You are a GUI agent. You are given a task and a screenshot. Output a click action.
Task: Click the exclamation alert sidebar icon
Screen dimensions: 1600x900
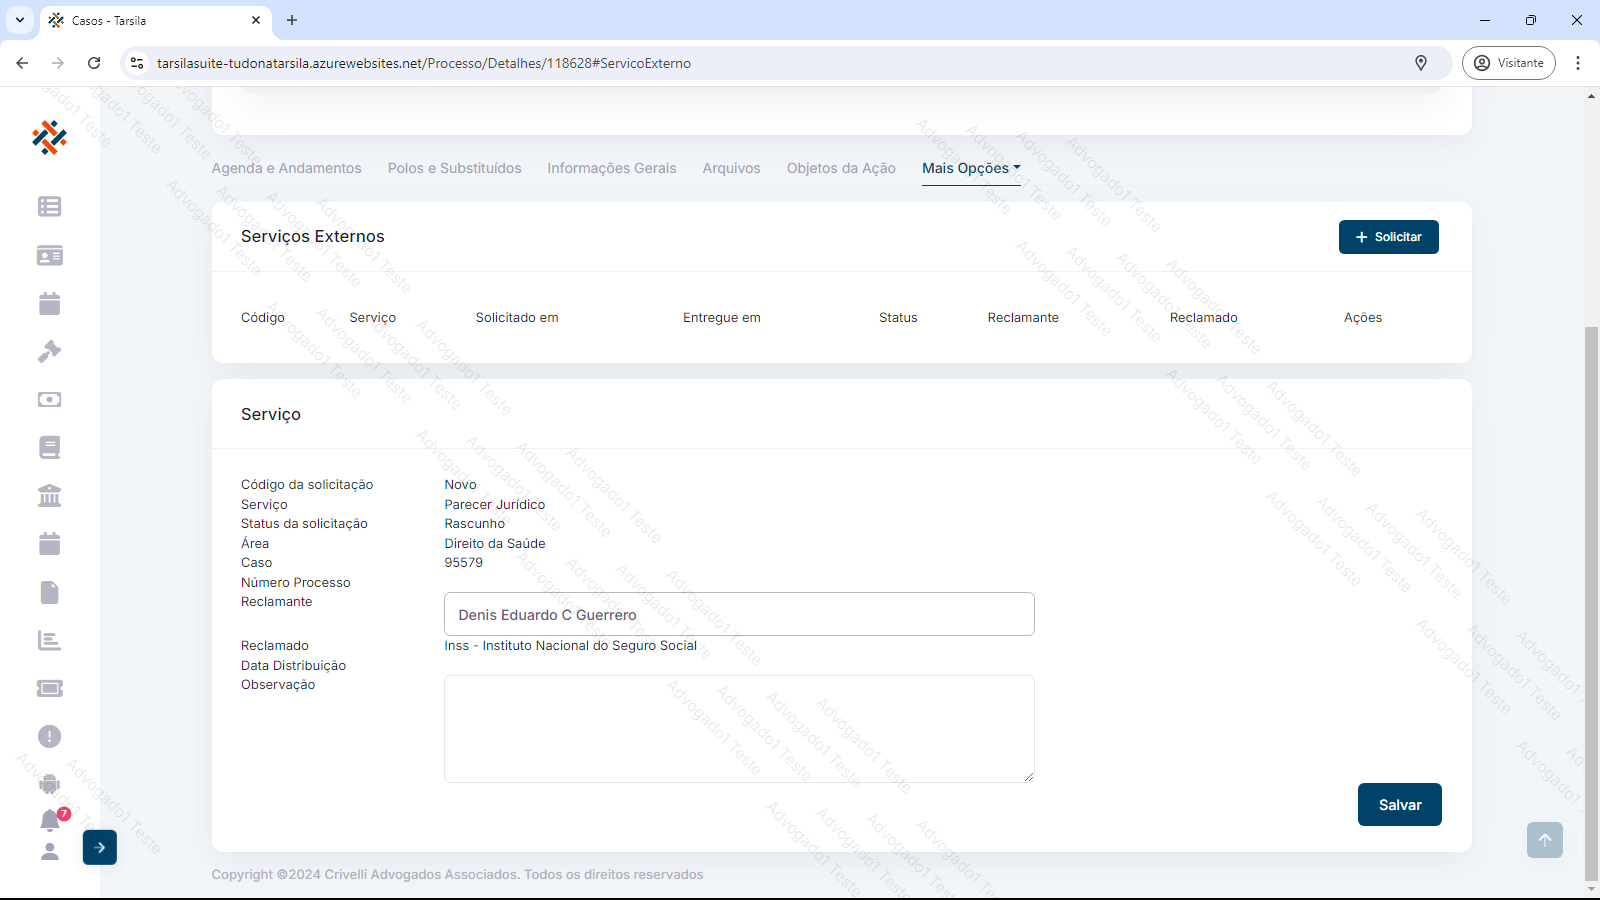point(49,737)
